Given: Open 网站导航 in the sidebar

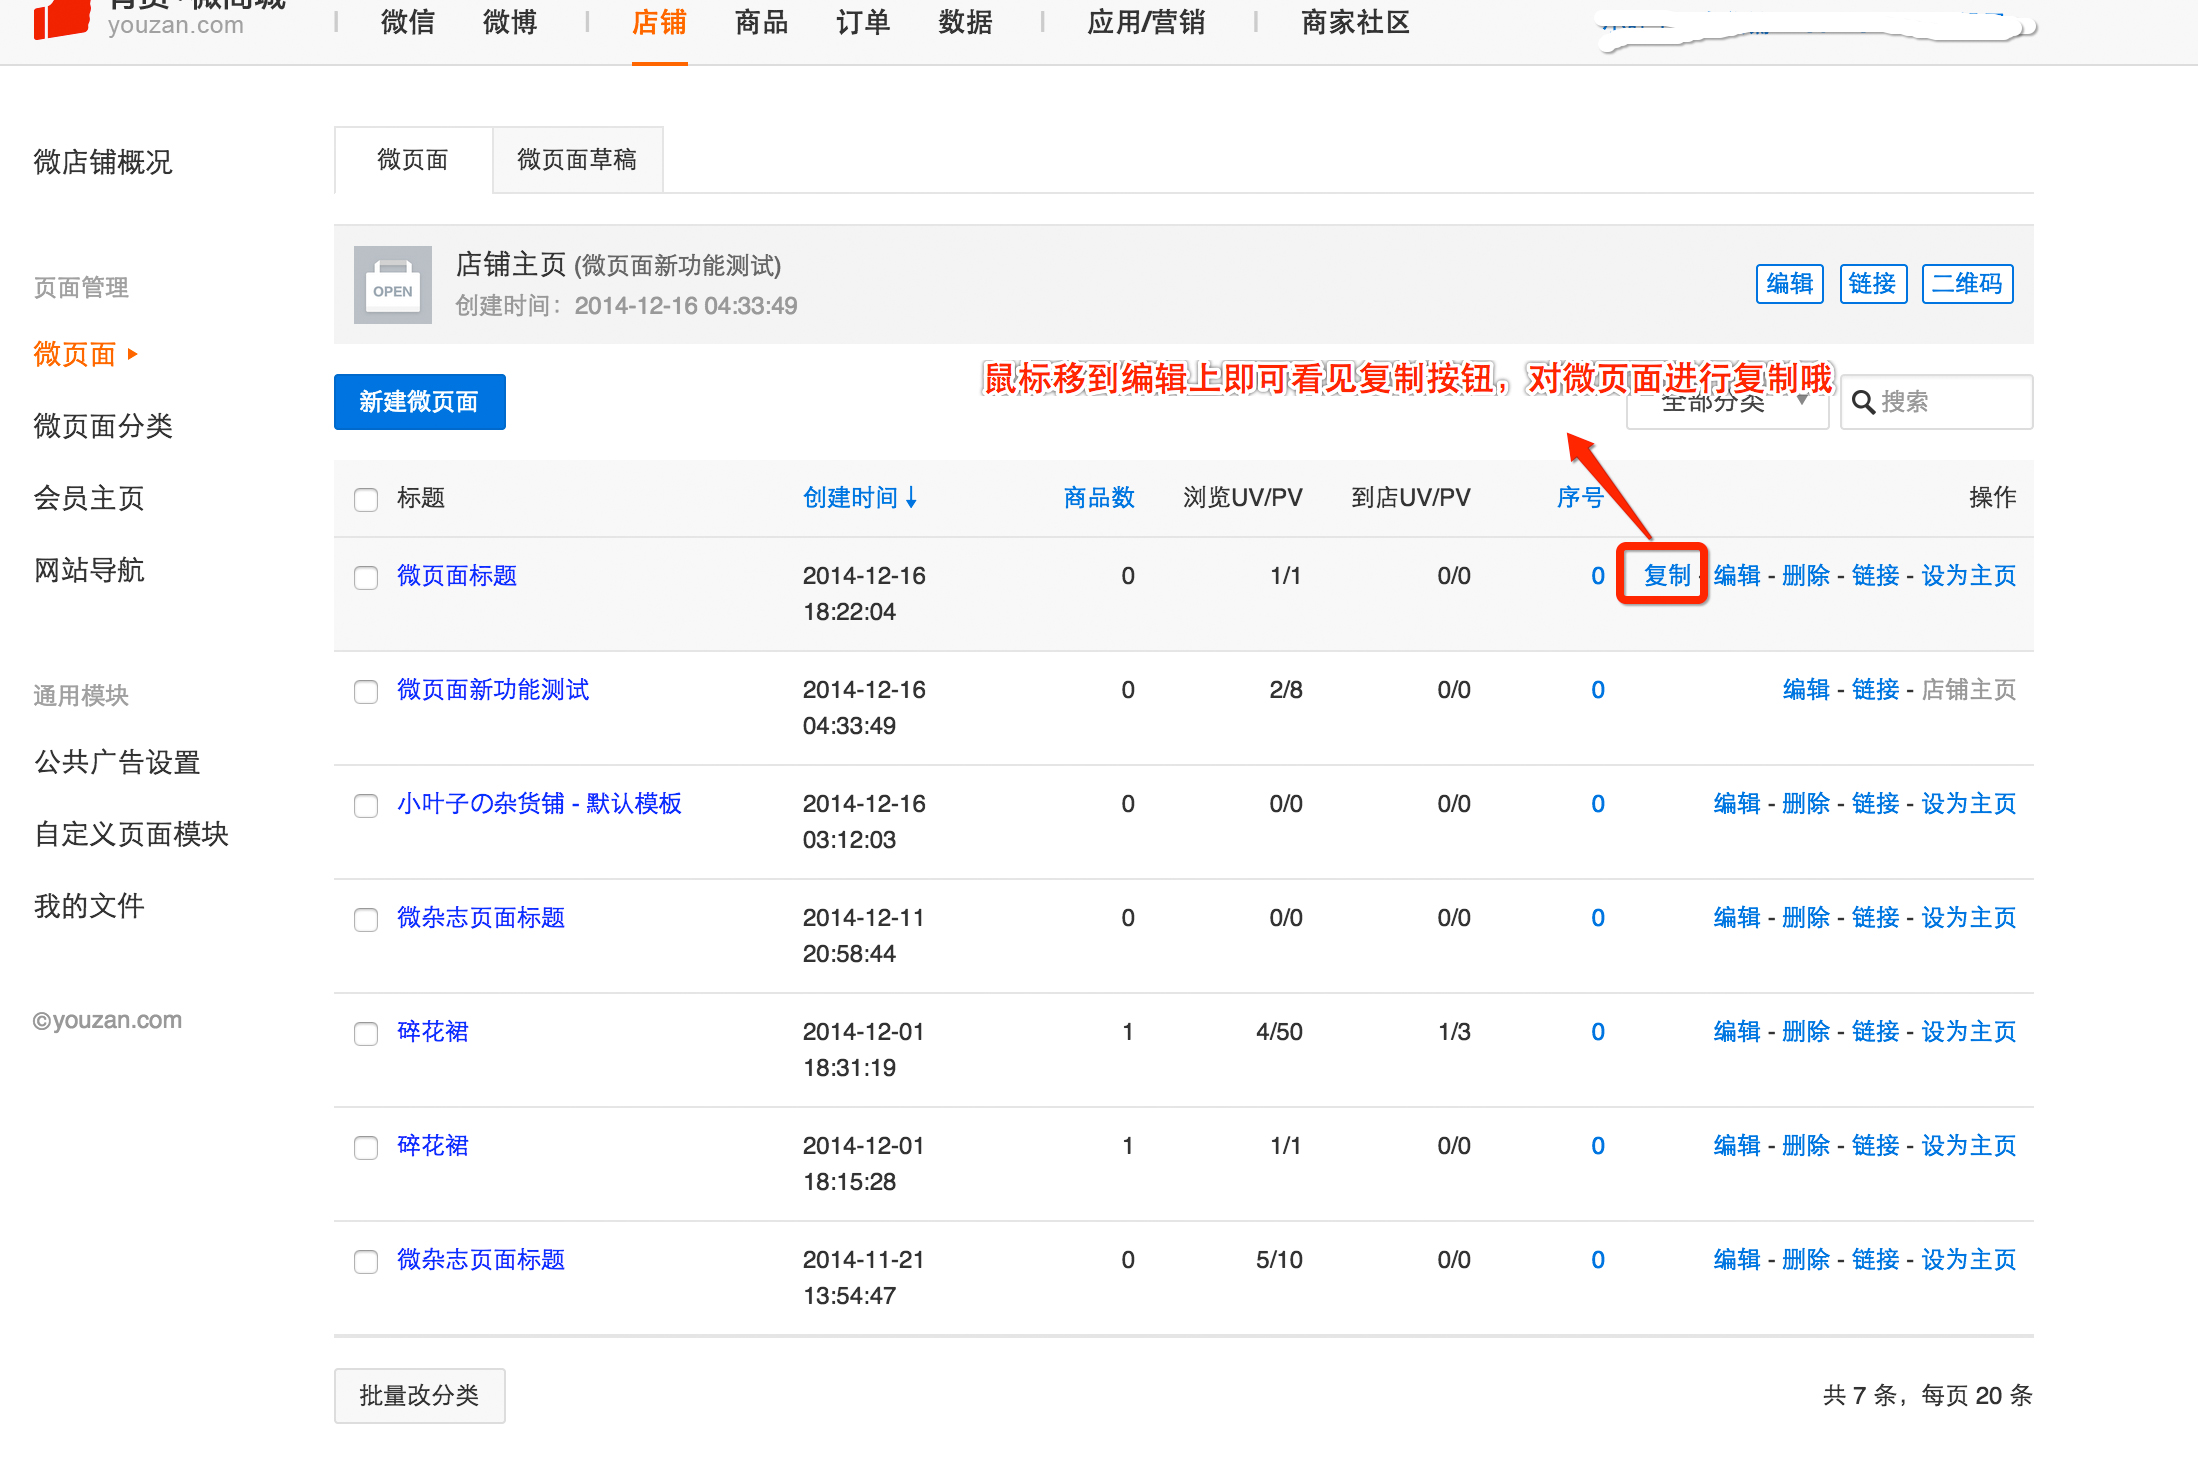Looking at the screenshot, I should point(89,570).
